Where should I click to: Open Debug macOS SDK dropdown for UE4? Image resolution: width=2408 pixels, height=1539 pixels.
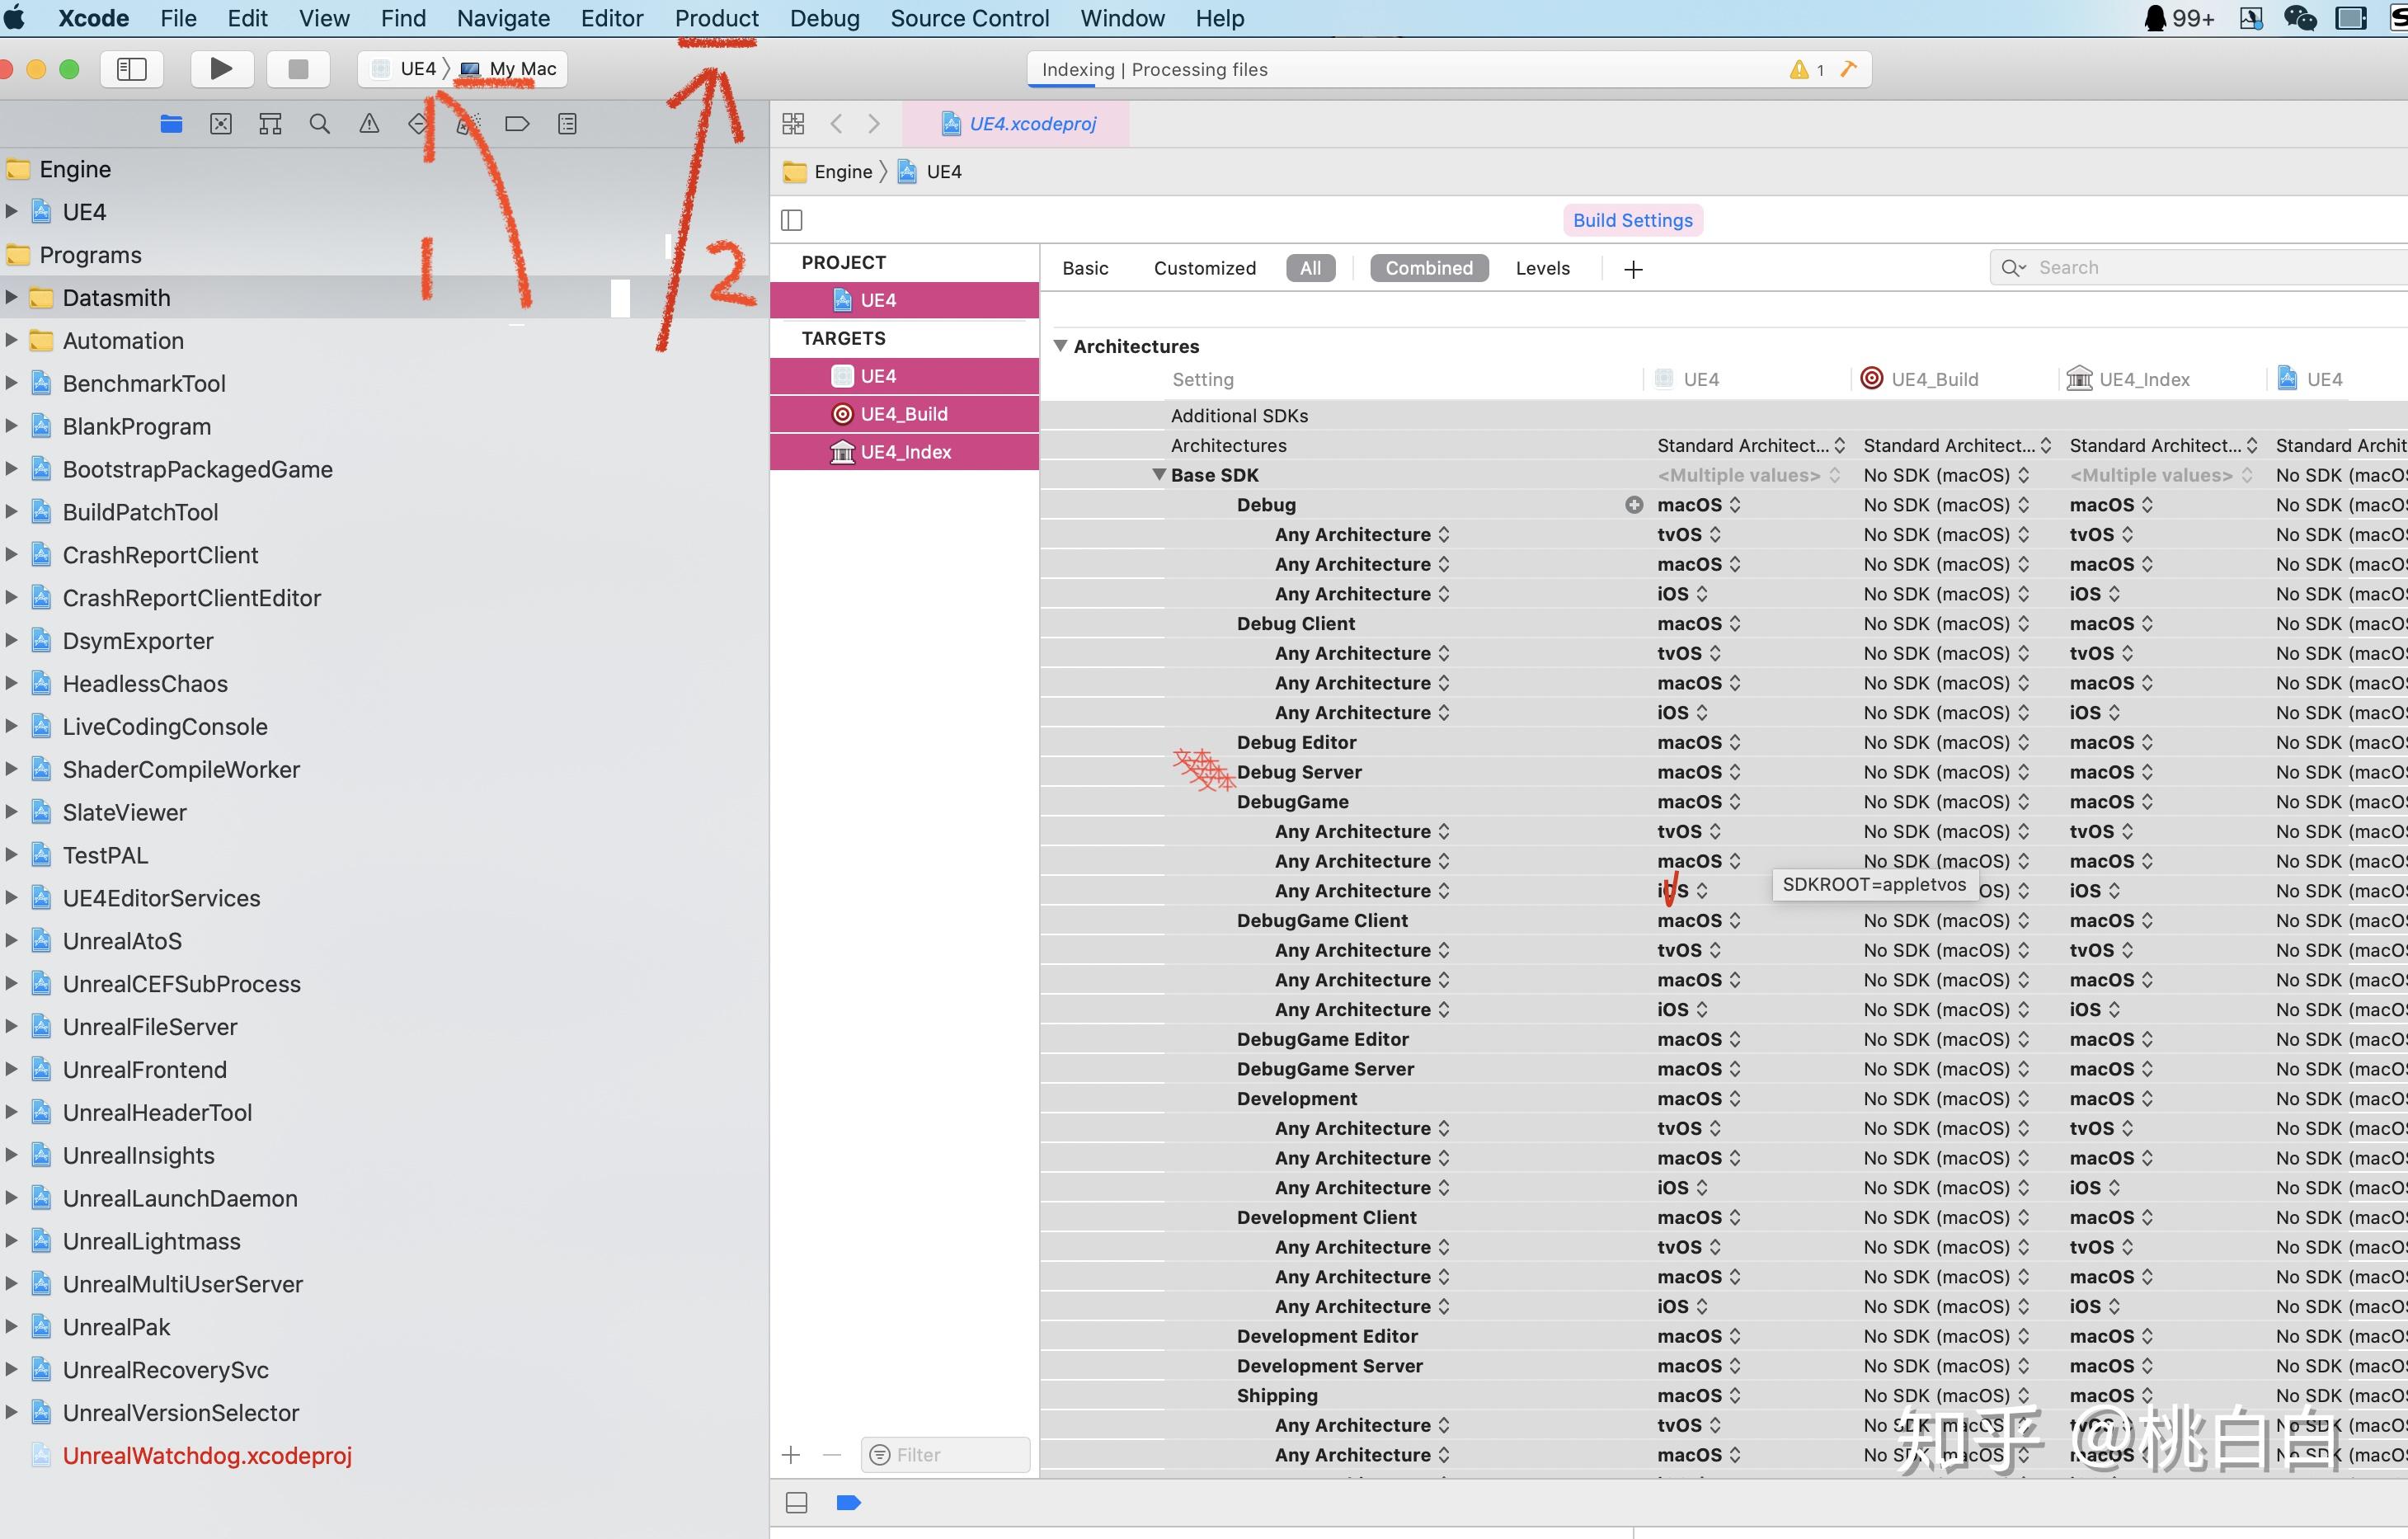(x=1698, y=505)
